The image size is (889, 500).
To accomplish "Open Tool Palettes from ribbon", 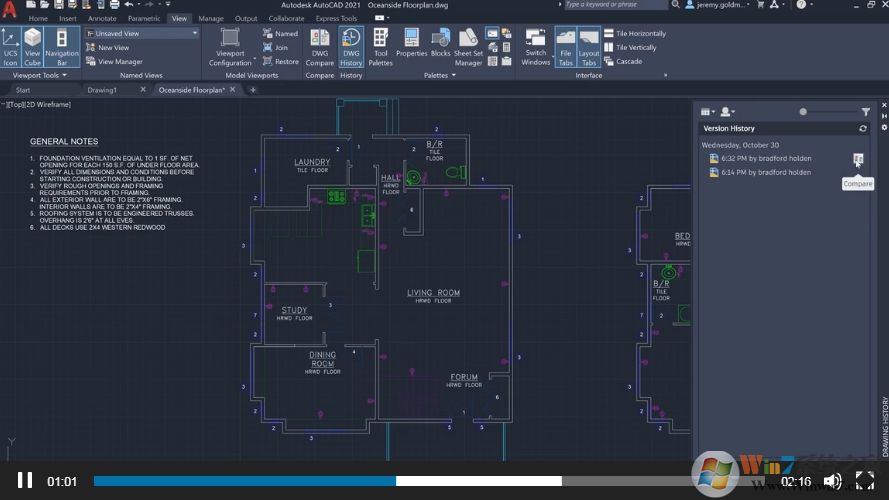I will [381, 46].
